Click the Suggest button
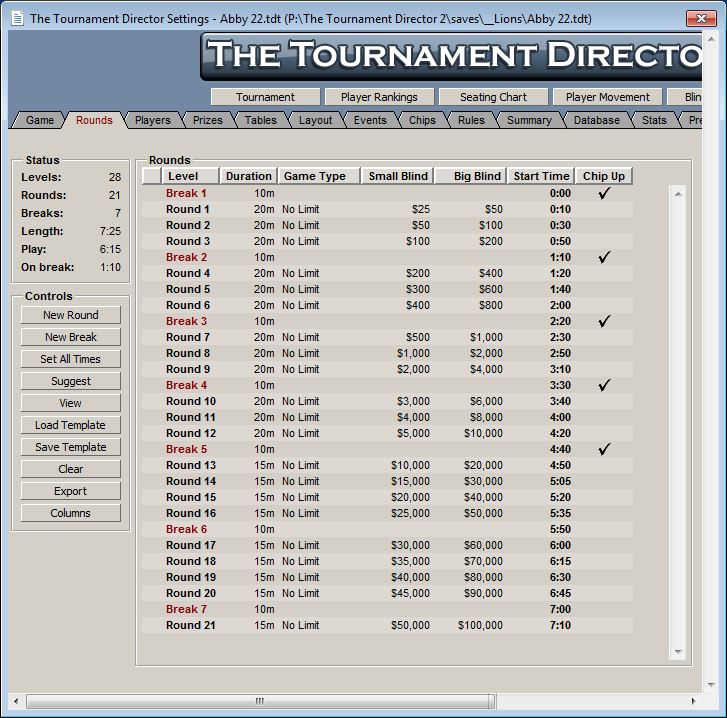727x718 pixels. (70, 381)
